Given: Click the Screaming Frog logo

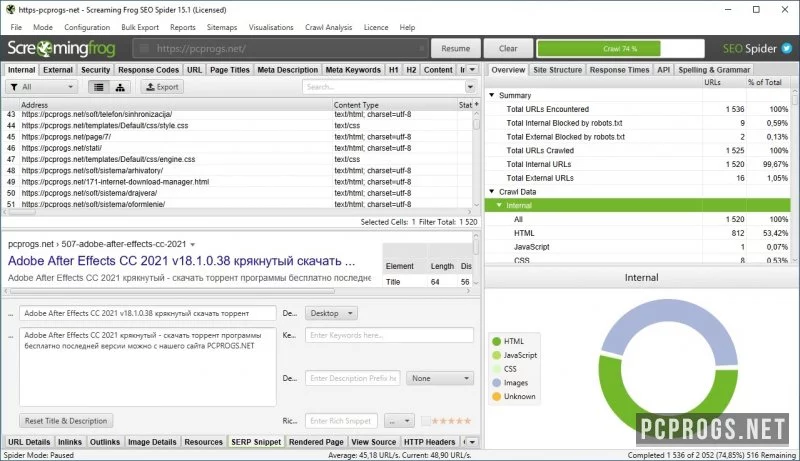Looking at the screenshot, I should click(x=61, y=48).
